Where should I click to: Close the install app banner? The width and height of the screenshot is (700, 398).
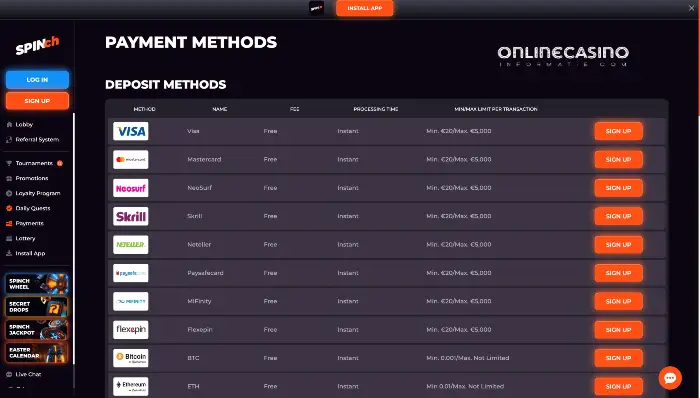692,8
